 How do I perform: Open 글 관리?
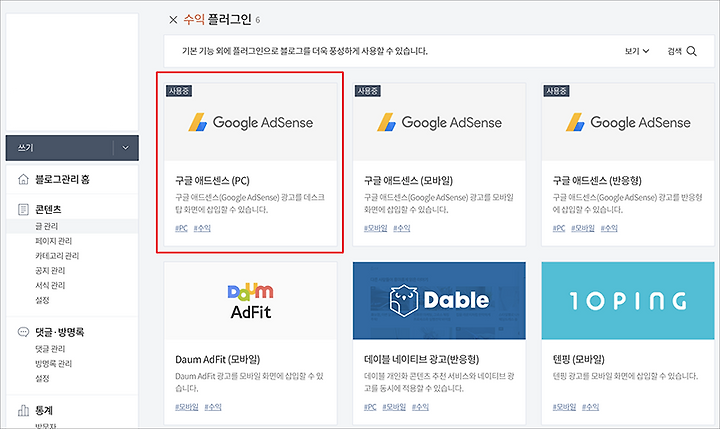46,226
